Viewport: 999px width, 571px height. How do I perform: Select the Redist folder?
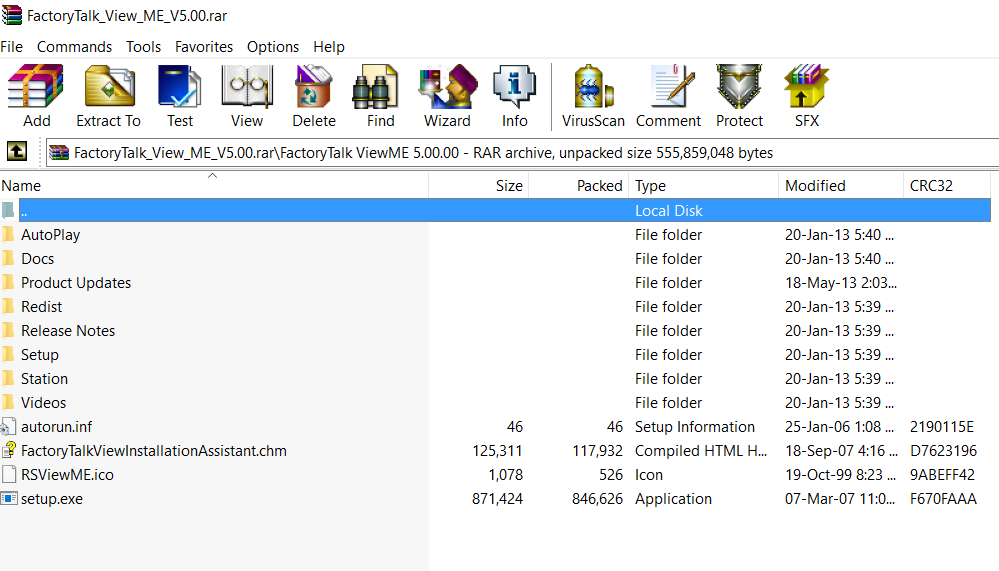tap(41, 307)
